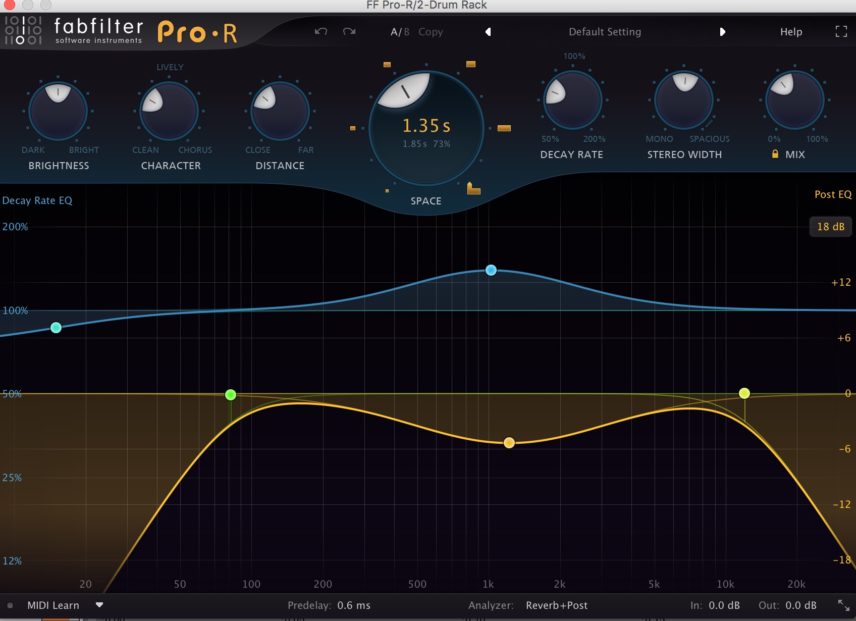Click the undo arrow icon

point(321,32)
